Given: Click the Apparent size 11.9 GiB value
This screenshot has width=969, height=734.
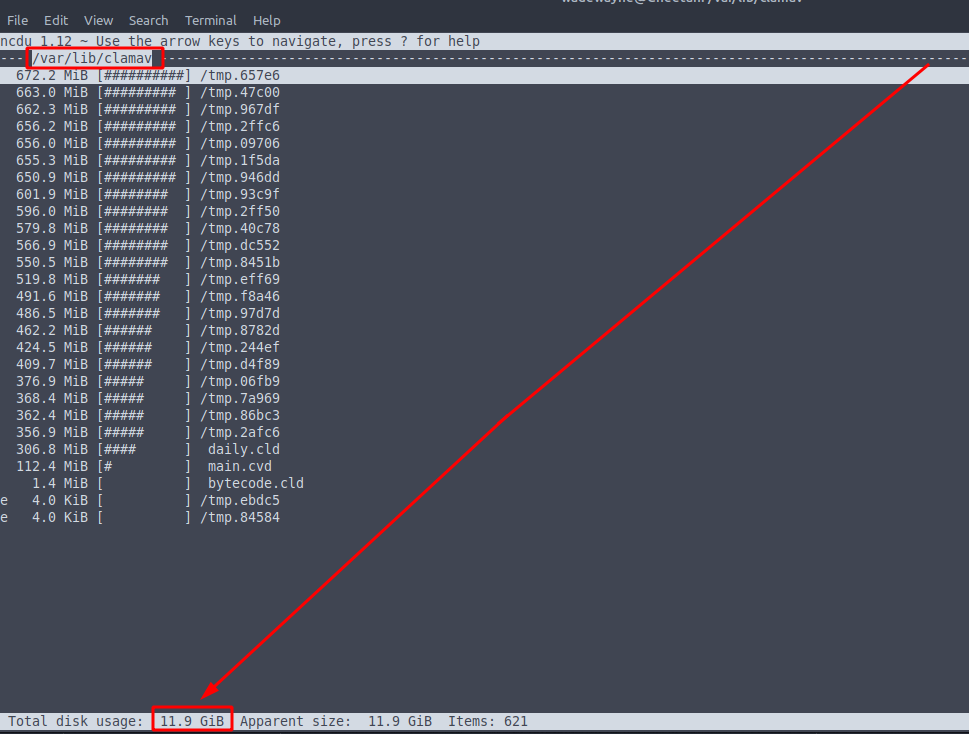Looking at the screenshot, I should point(400,721).
